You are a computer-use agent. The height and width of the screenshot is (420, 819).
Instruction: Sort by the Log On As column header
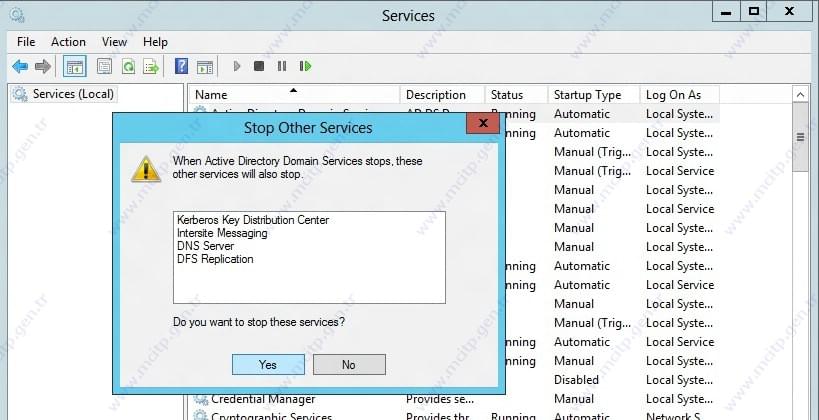click(680, 95)
